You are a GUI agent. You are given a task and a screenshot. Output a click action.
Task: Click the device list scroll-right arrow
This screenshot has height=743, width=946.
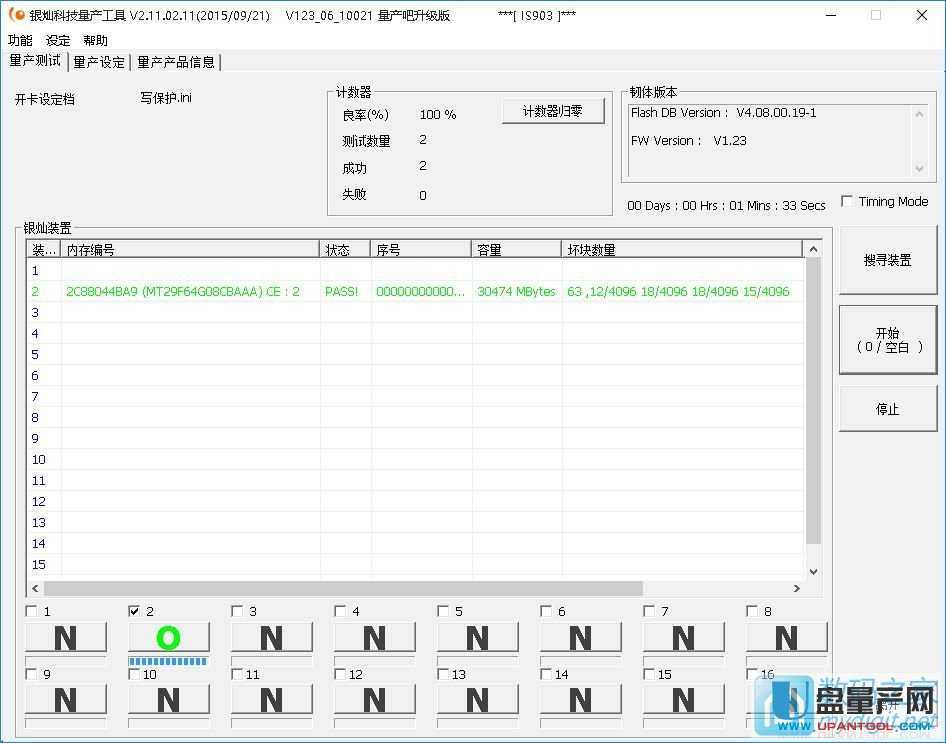click(796, 589)
